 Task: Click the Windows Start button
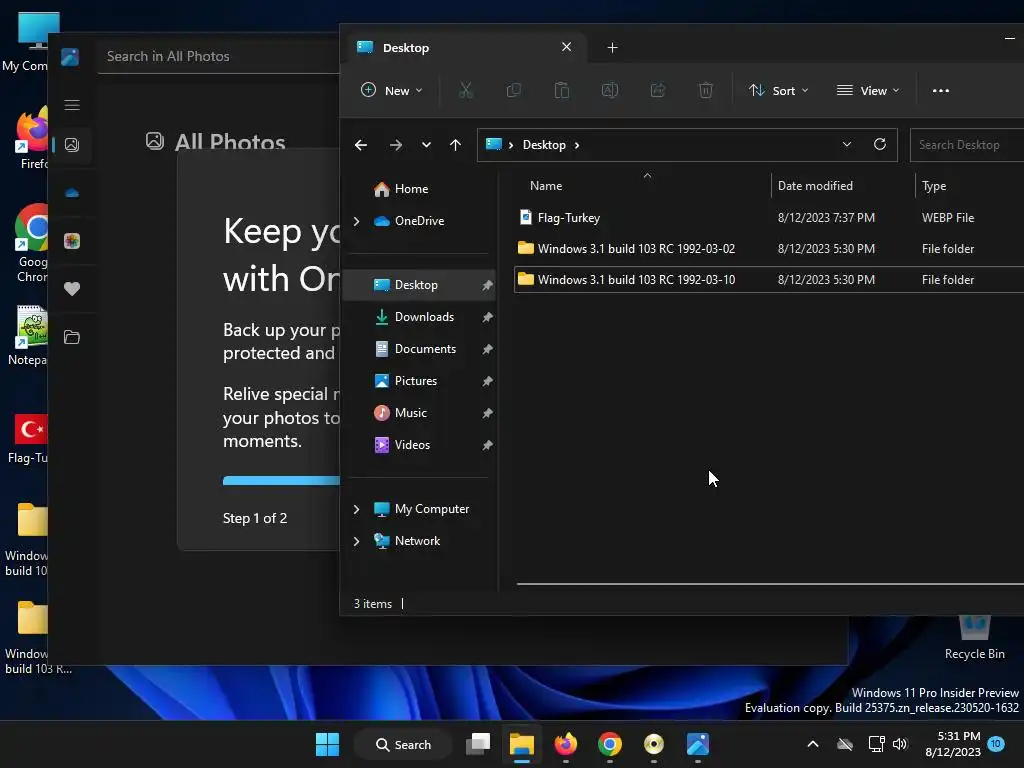(x=327, y=744)
